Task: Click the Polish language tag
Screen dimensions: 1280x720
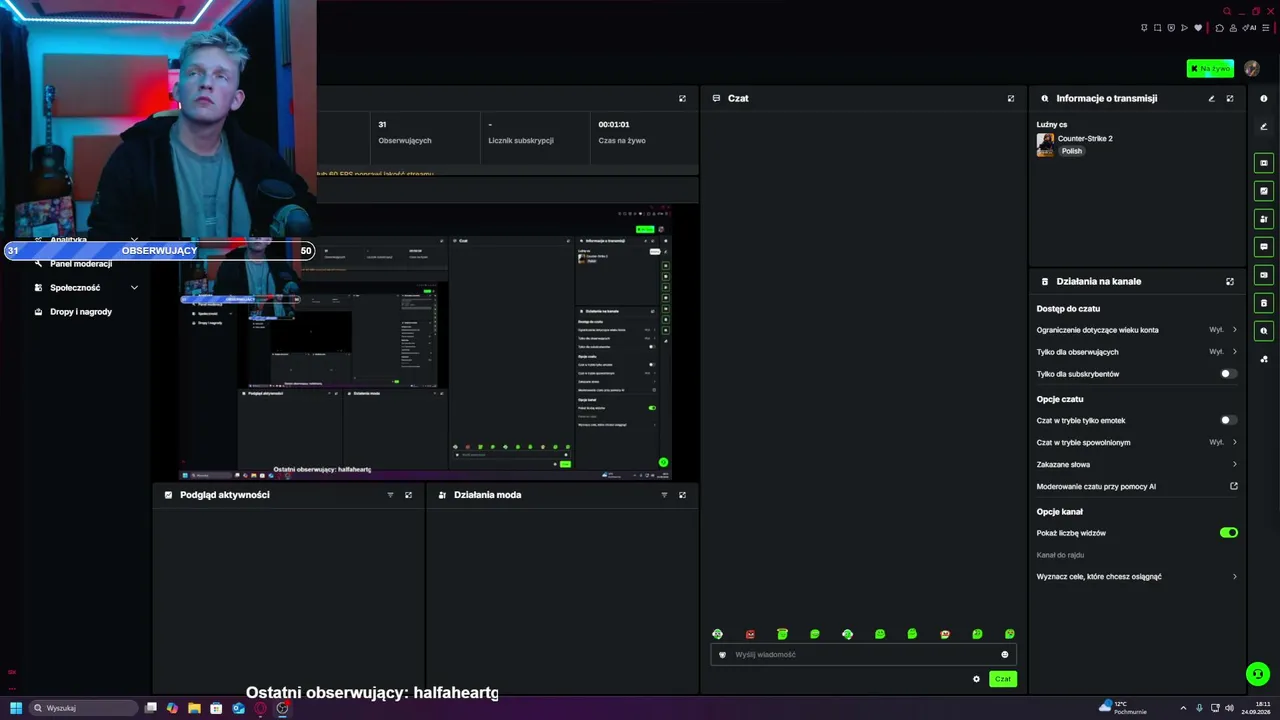Action: tap(1072, 151)
